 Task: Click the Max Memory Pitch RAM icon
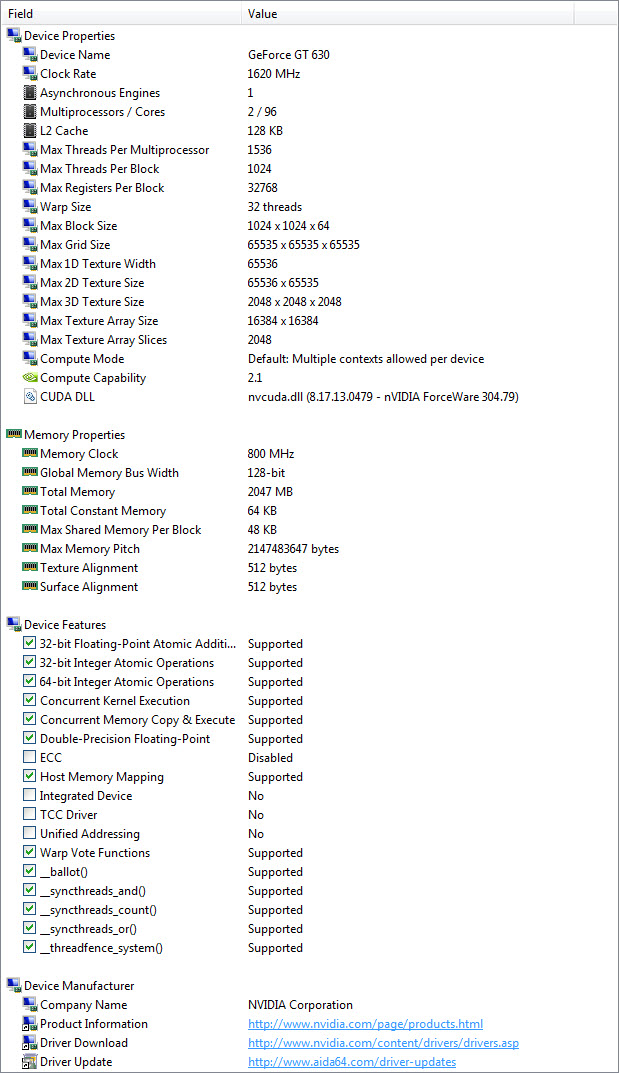coord(29,548)
